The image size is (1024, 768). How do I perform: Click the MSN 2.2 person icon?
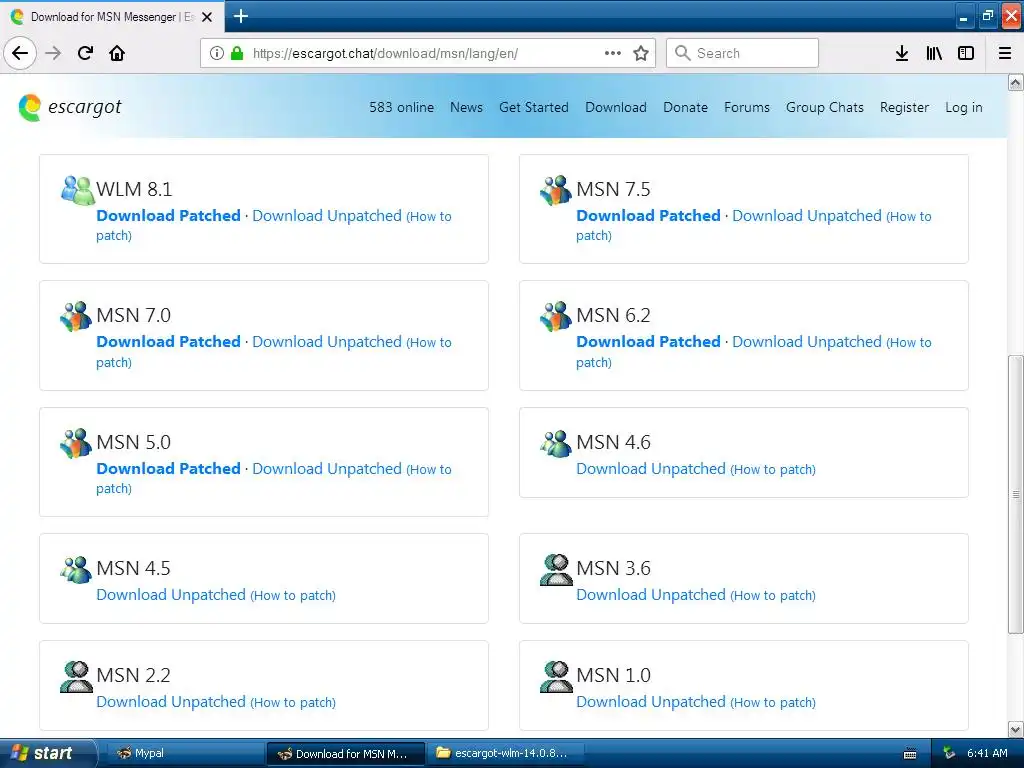(76, 677)
